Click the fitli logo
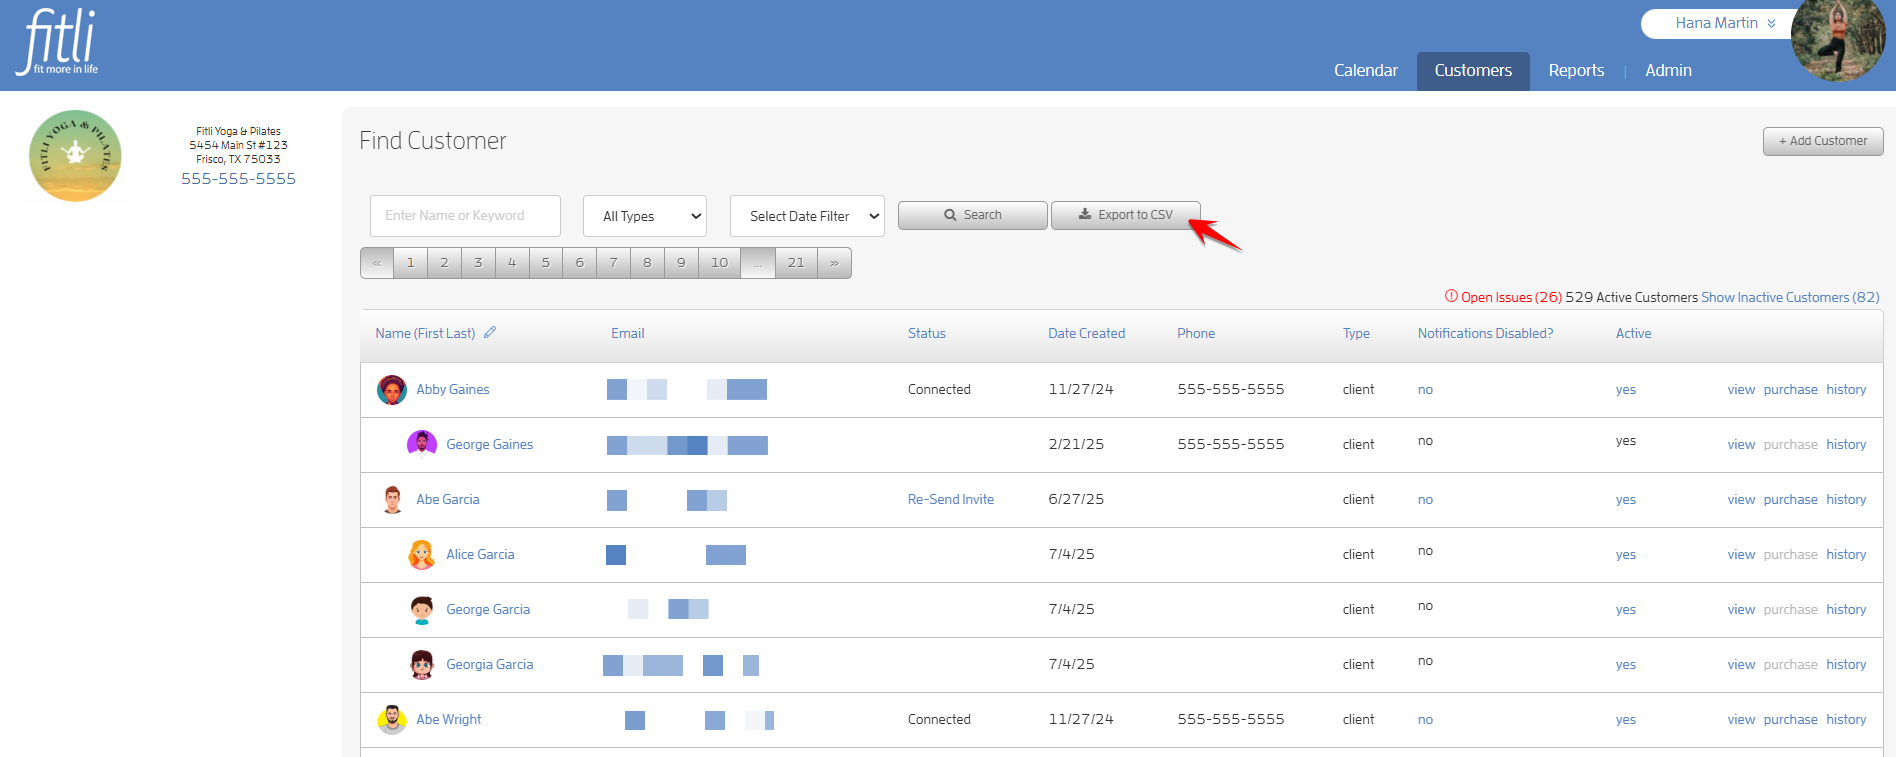Viewport: 1896px width, 757px height. click(x=57, y=42)
